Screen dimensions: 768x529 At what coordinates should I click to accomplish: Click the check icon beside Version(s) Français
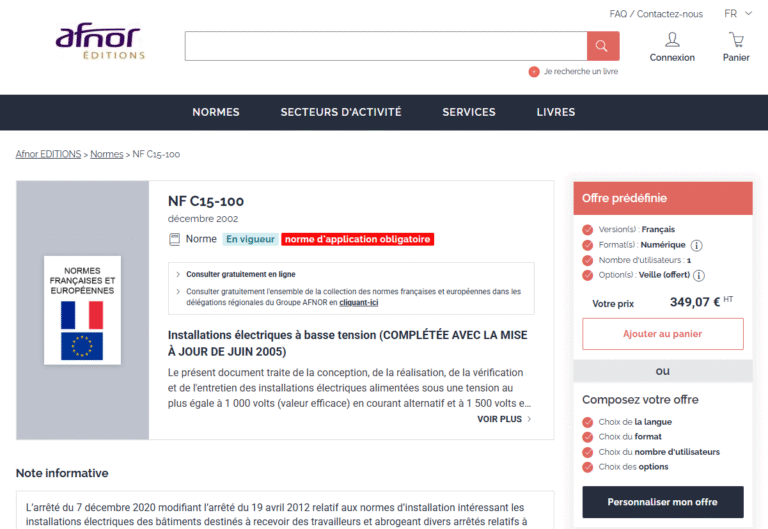pyautogui.click(x=588, y=230)
